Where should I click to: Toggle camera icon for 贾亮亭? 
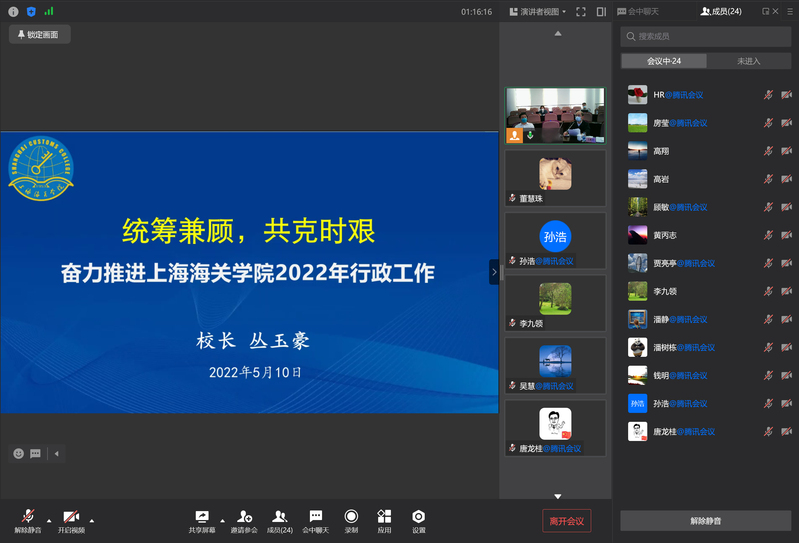pos(787,263)
